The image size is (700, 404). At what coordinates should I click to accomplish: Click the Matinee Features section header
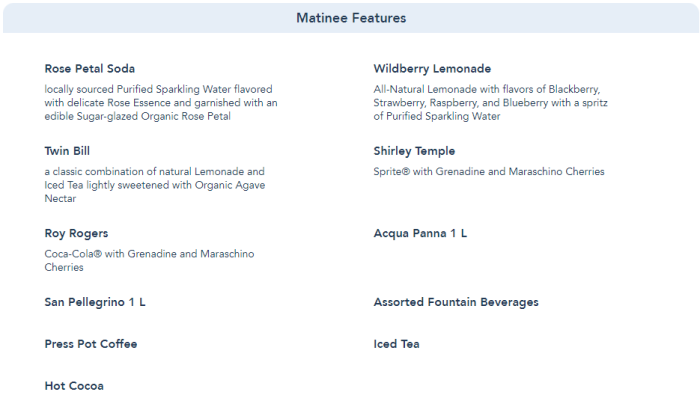pyautogui.click(x=350, y=18)
